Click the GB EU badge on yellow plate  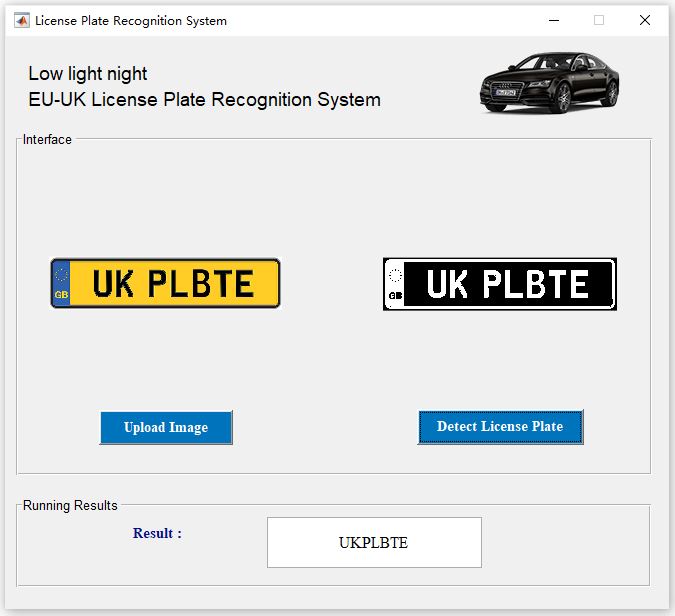[61, 284]
